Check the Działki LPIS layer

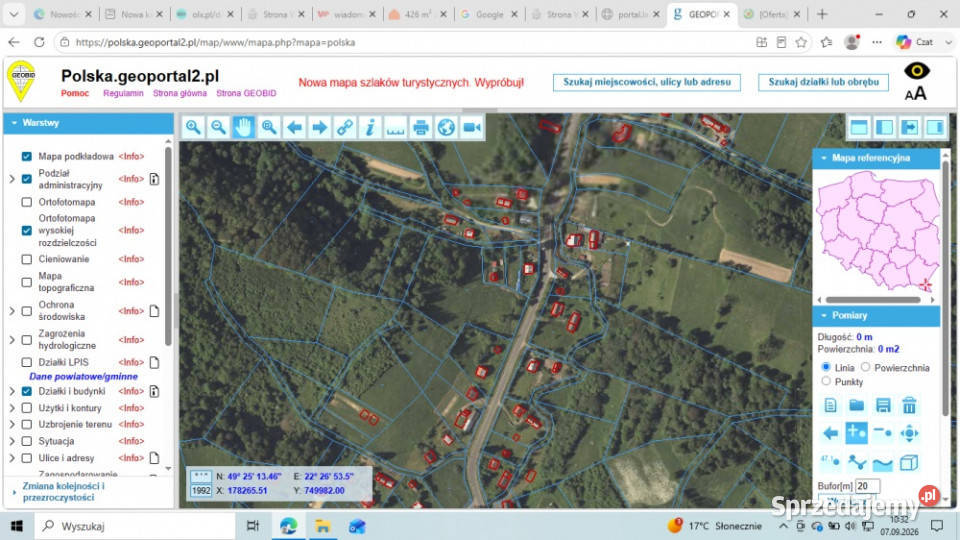pyautogui.click(x=26, y=362)
